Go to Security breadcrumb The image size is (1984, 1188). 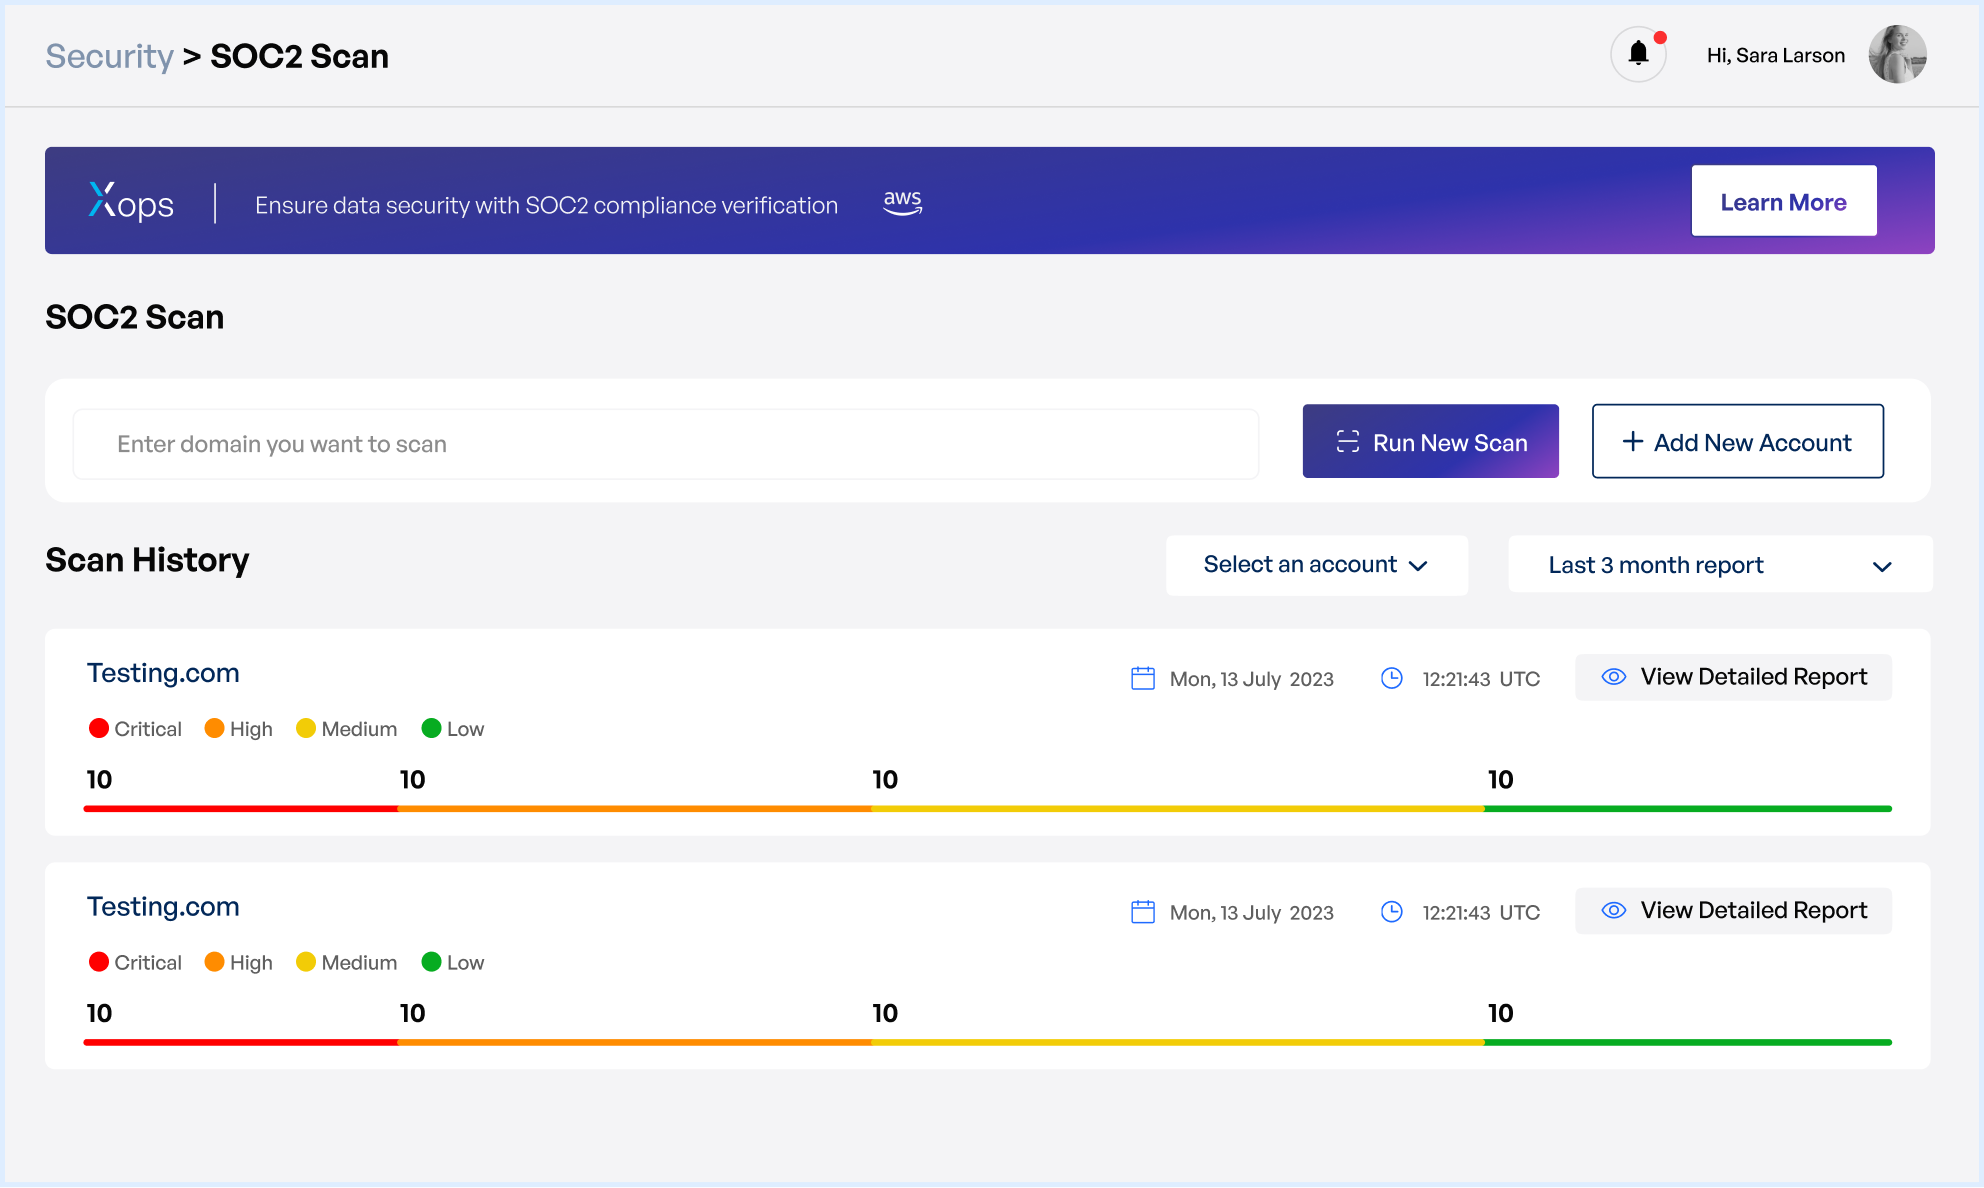[110, 56]
